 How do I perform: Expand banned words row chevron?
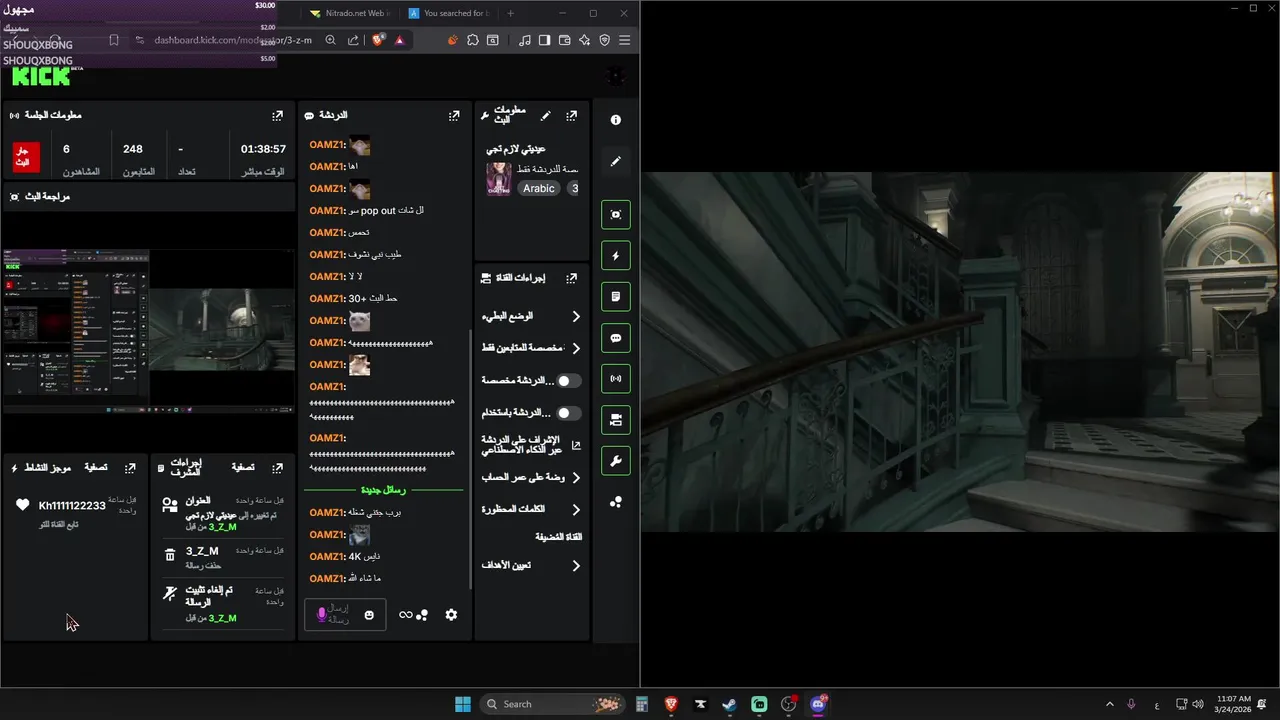point(576,510)
